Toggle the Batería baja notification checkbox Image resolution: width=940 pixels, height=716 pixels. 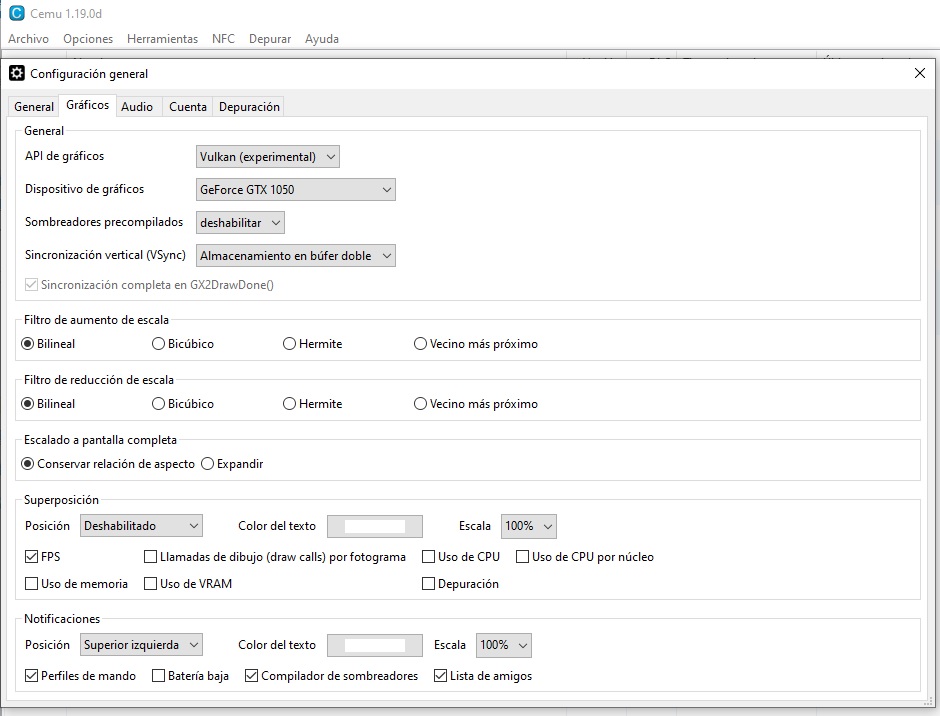pos(159,676)
